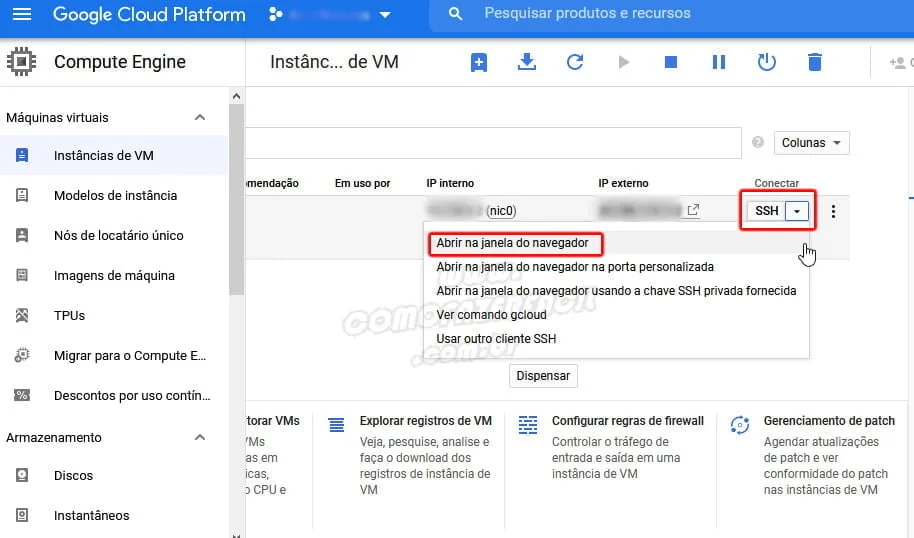
Task: Click the import VM download icon
Action: (527, 62)
